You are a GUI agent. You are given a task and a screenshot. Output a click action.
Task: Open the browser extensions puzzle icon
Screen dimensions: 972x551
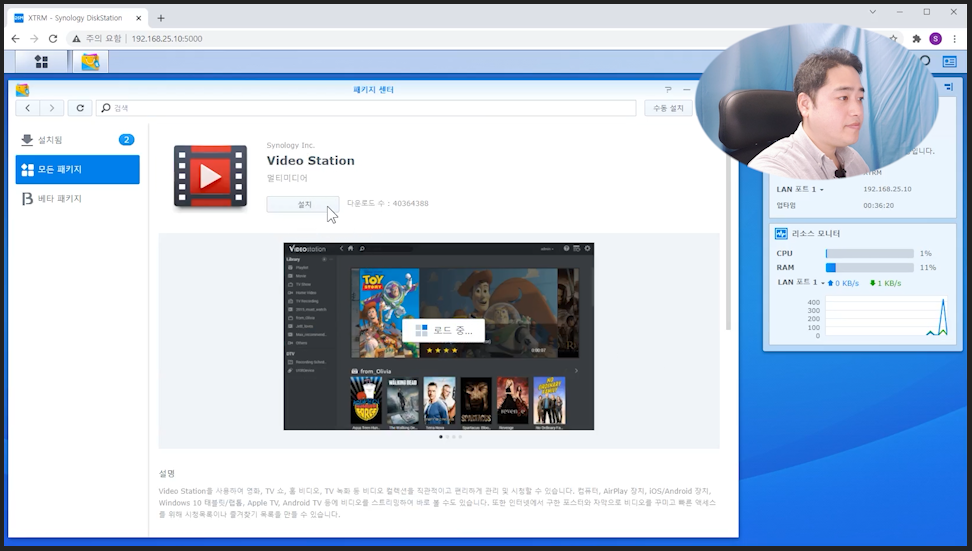[x=916, y=38]
